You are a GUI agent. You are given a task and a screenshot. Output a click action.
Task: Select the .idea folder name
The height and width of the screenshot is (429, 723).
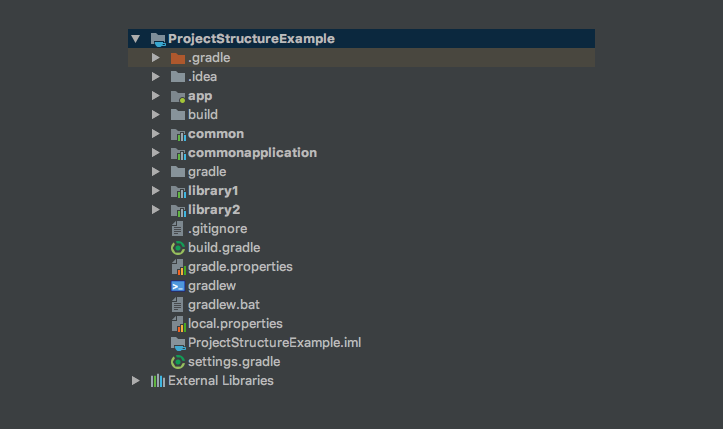pyautogui.click(x=202, y=77)
